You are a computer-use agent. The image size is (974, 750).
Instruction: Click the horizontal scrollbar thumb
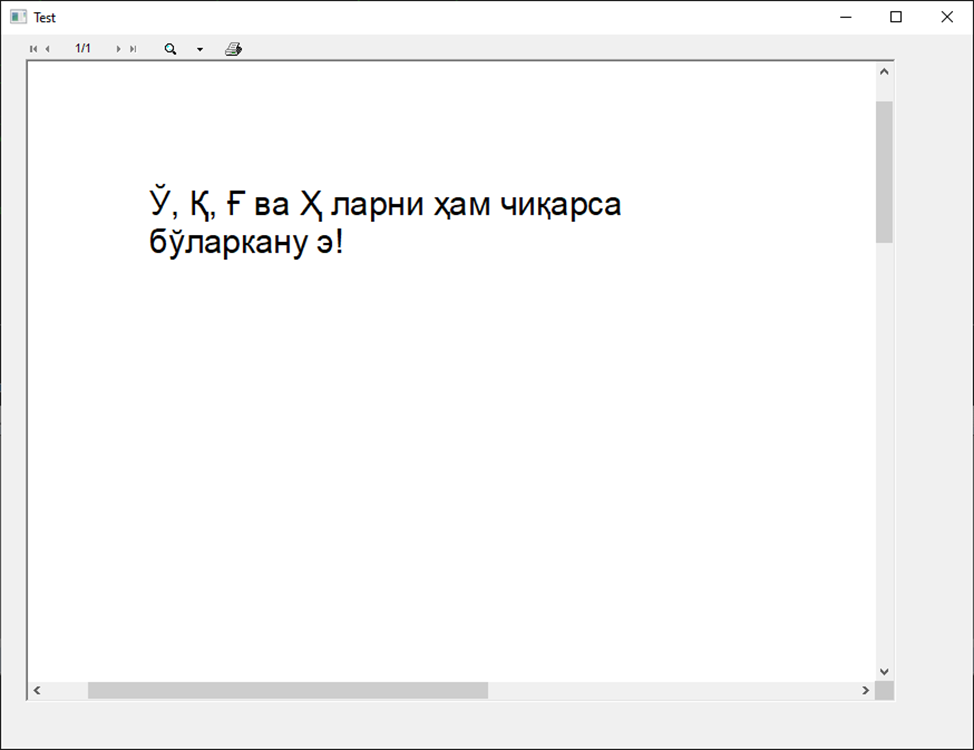(288, 690)
